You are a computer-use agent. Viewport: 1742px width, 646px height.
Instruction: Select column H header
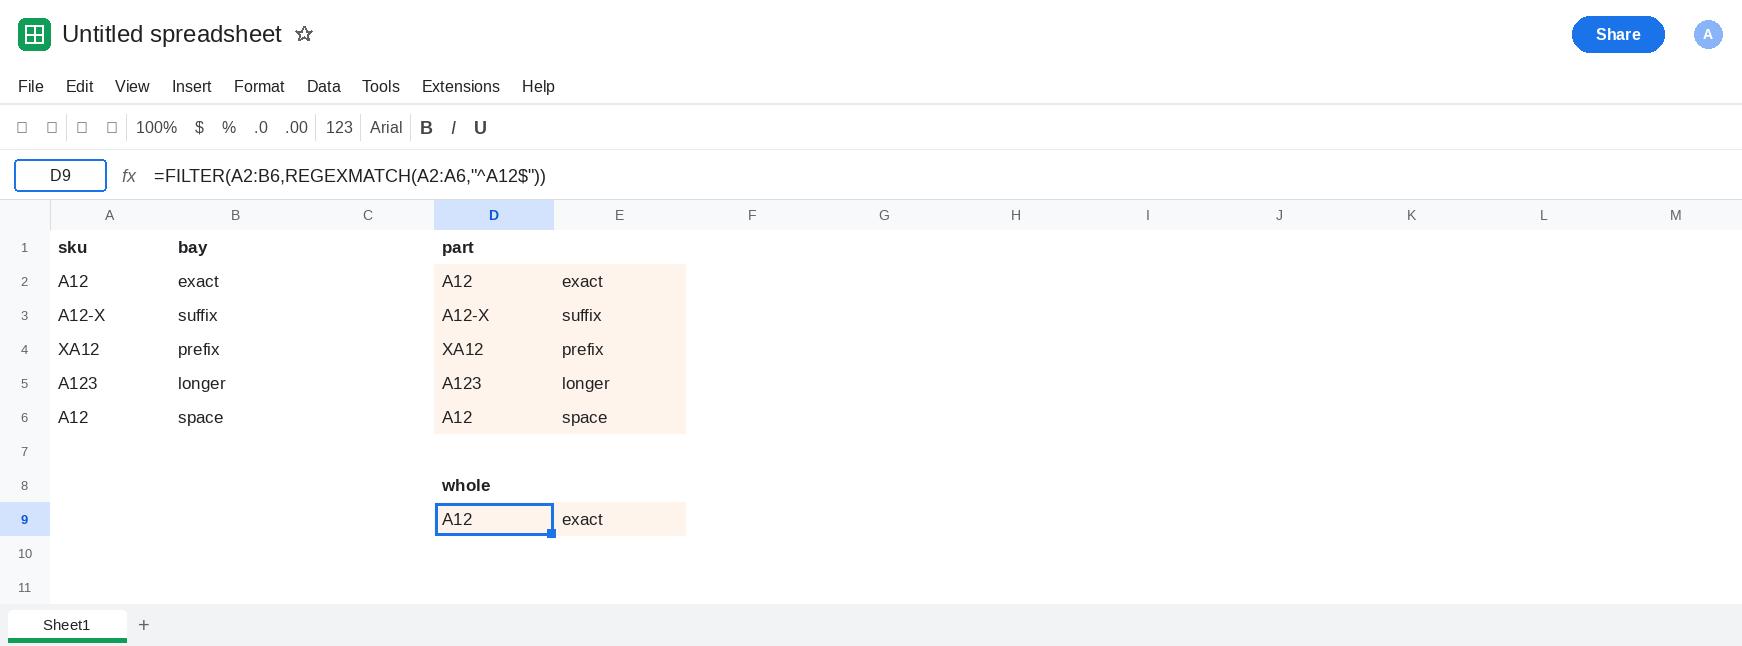[1016, 215]
